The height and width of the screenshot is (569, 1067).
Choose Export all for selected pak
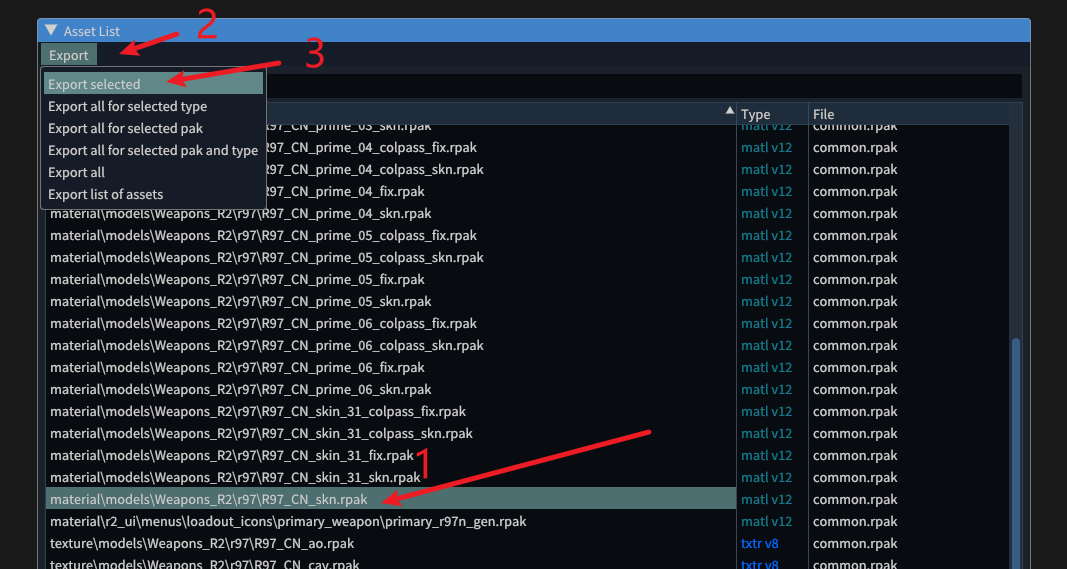point(125,128)
